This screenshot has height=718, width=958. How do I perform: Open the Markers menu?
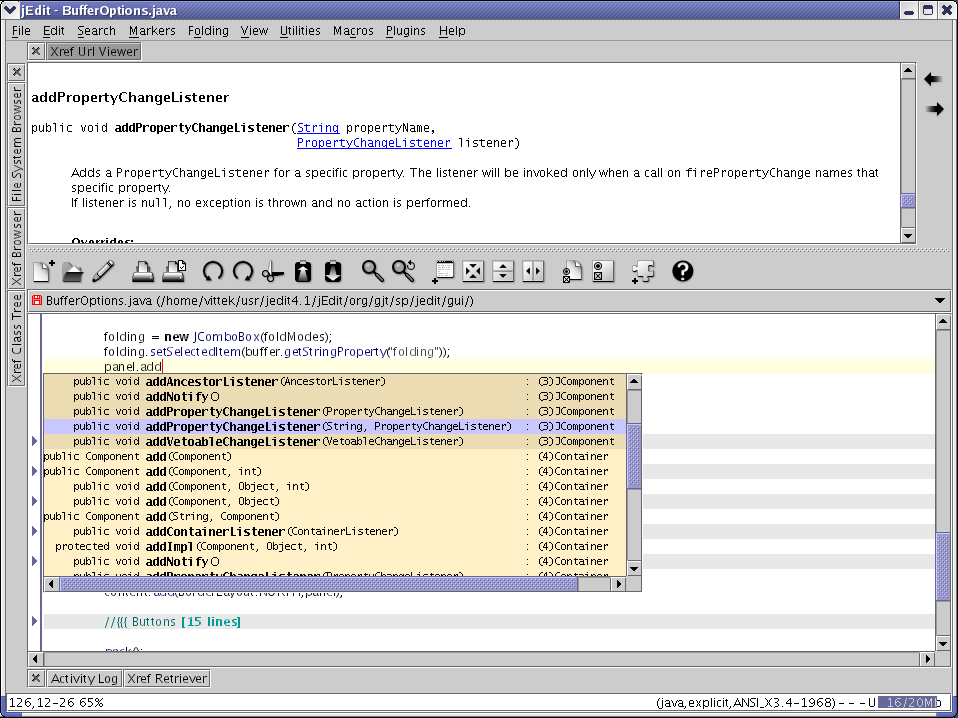point(152,31)
